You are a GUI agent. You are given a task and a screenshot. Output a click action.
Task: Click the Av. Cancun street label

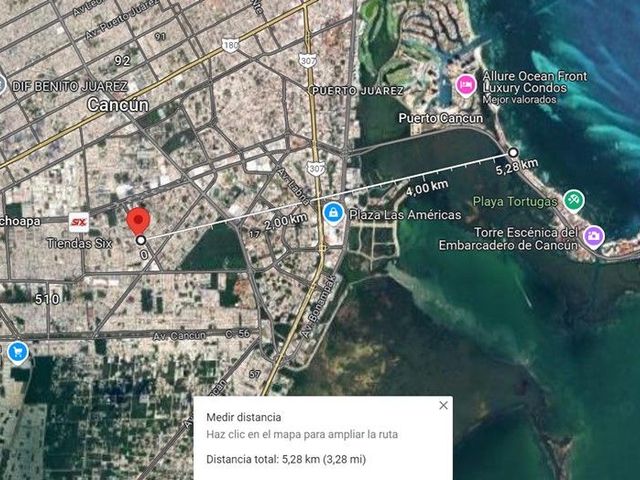click(180, 336)
